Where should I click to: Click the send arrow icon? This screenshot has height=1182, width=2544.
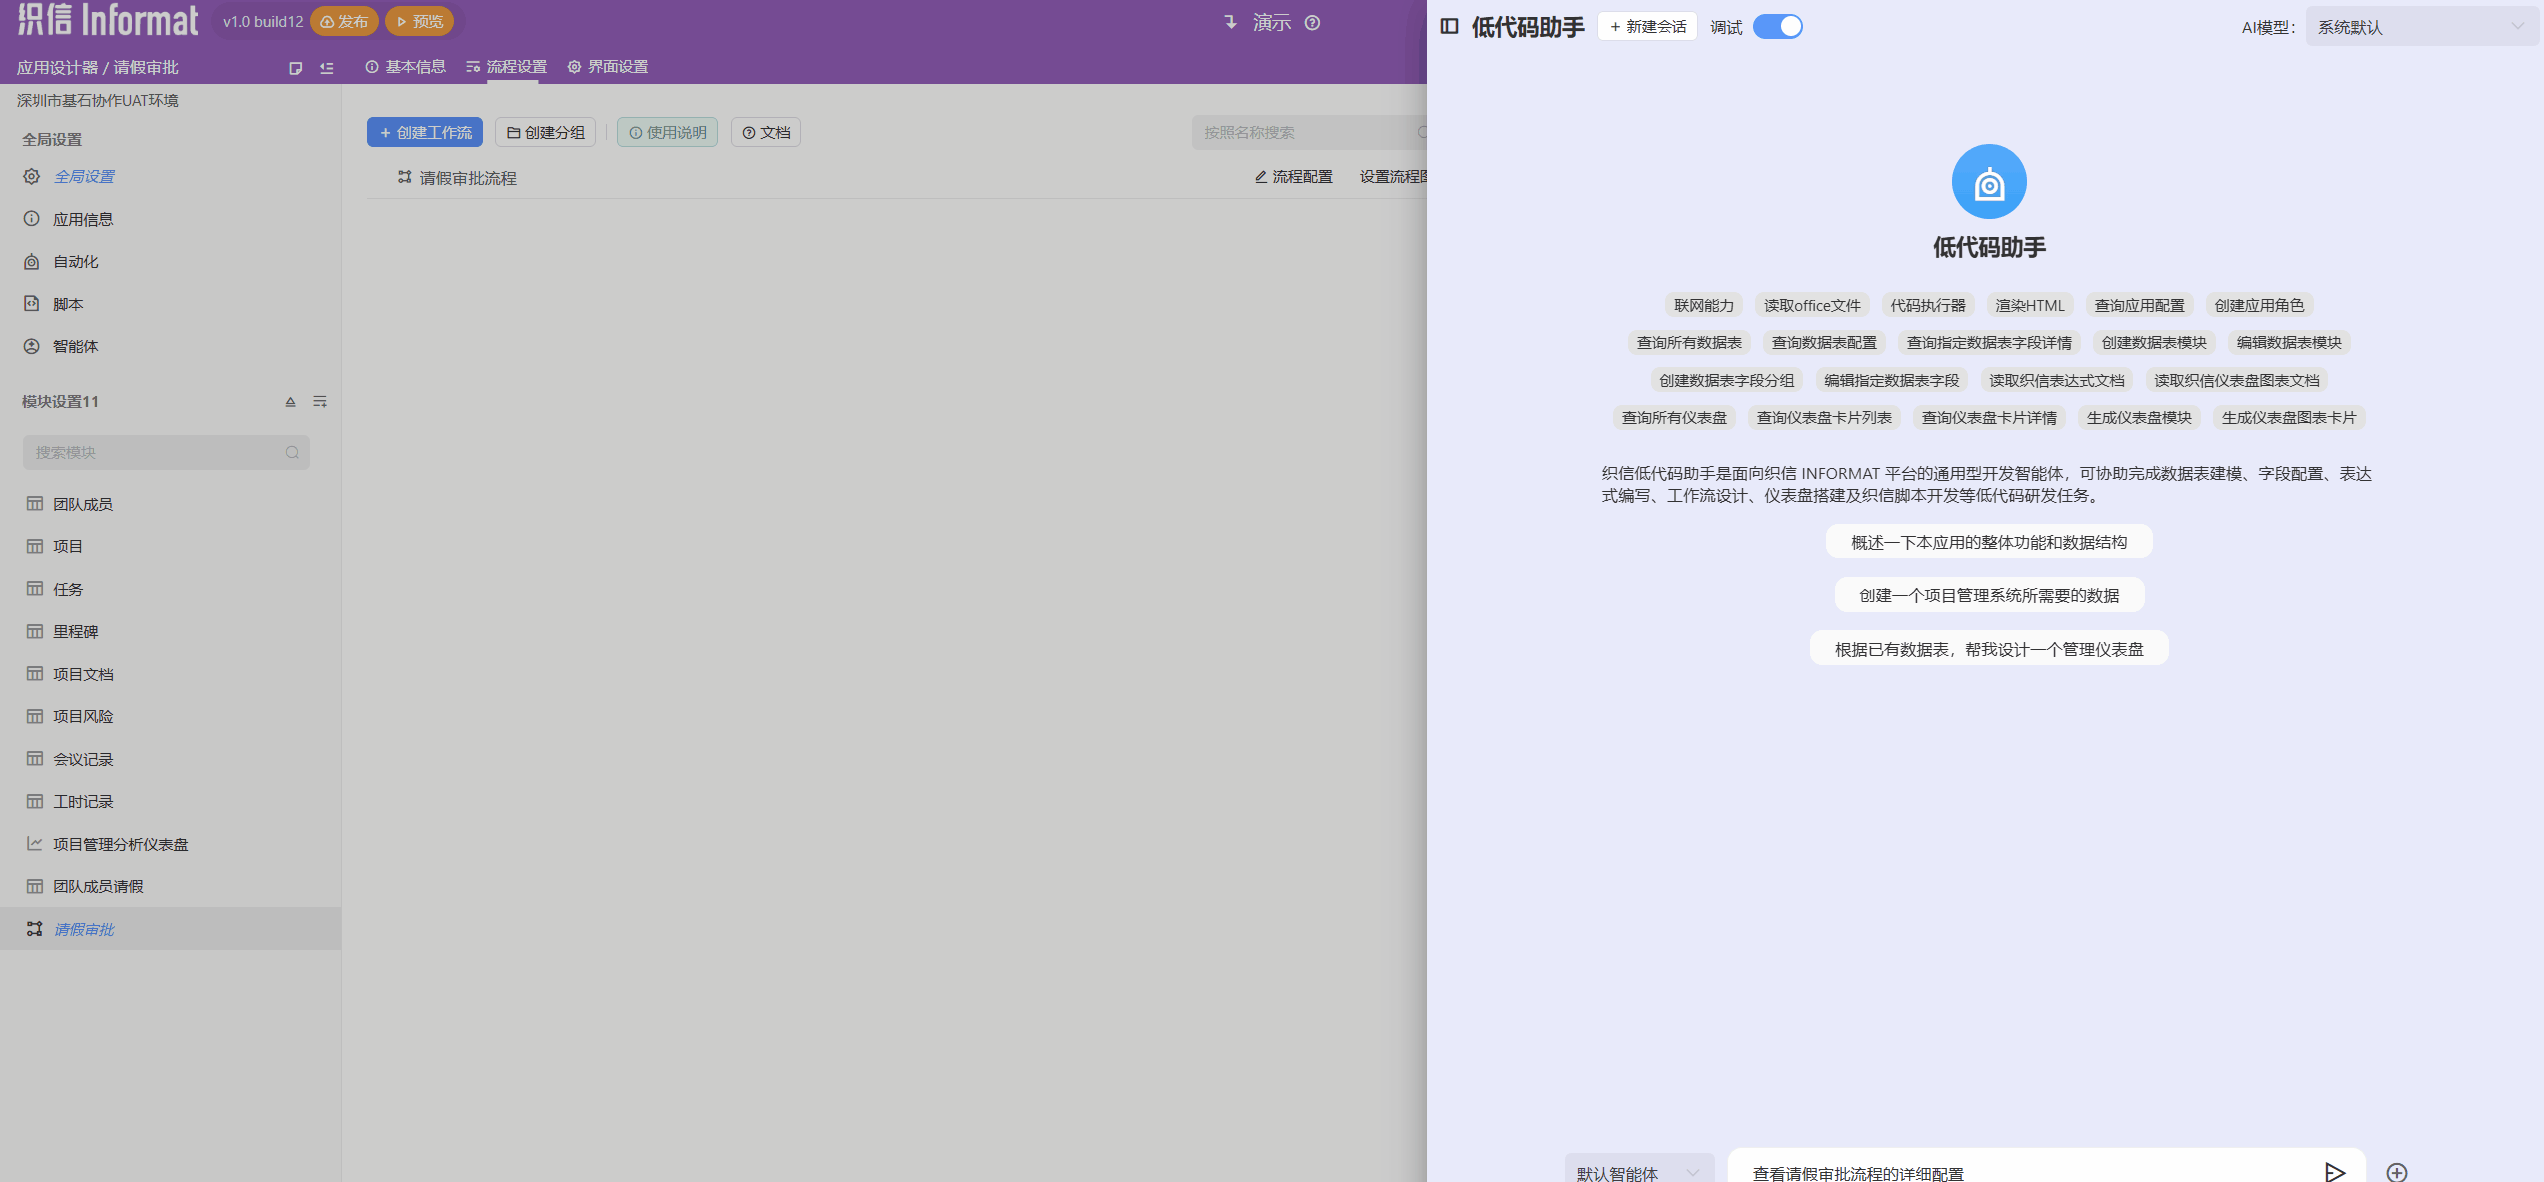[x=2334, y=1172]
